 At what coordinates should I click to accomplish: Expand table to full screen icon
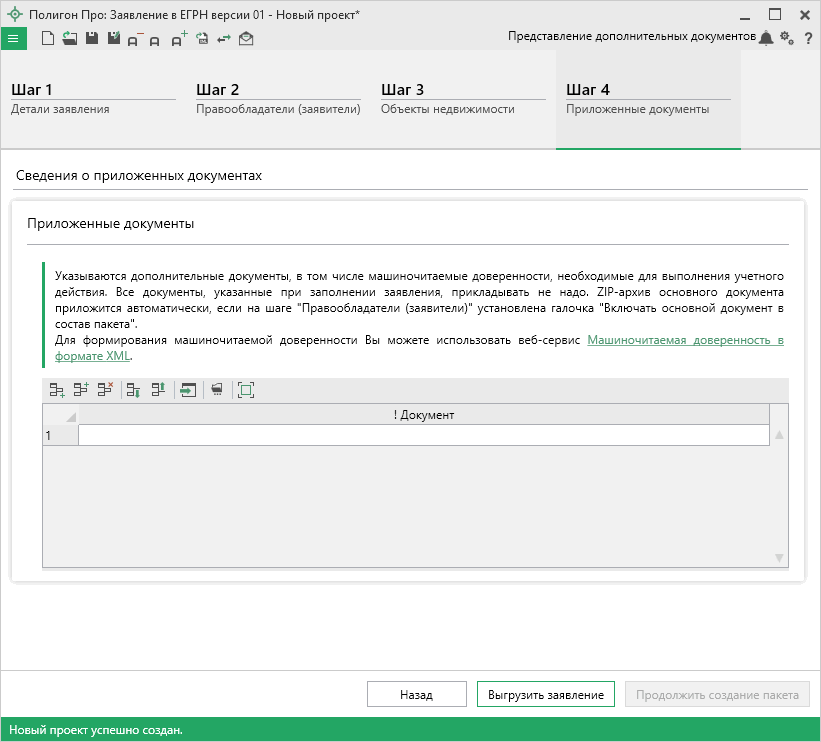tap(246, 390)
